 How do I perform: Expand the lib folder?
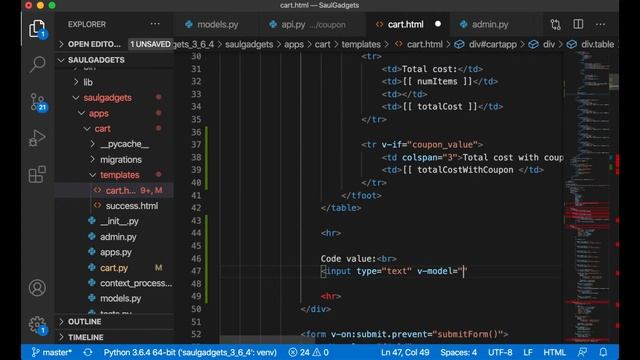tap(88, 82)
